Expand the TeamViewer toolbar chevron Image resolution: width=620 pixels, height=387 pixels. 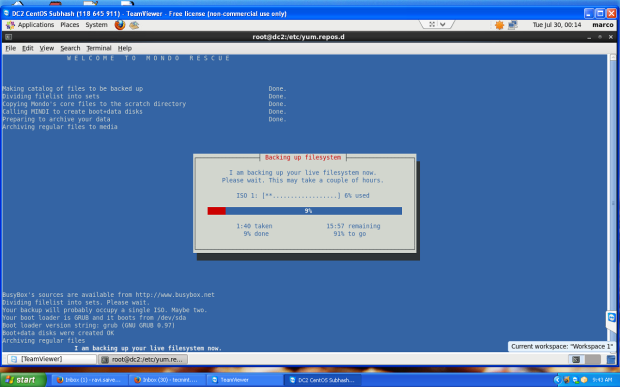443,25
